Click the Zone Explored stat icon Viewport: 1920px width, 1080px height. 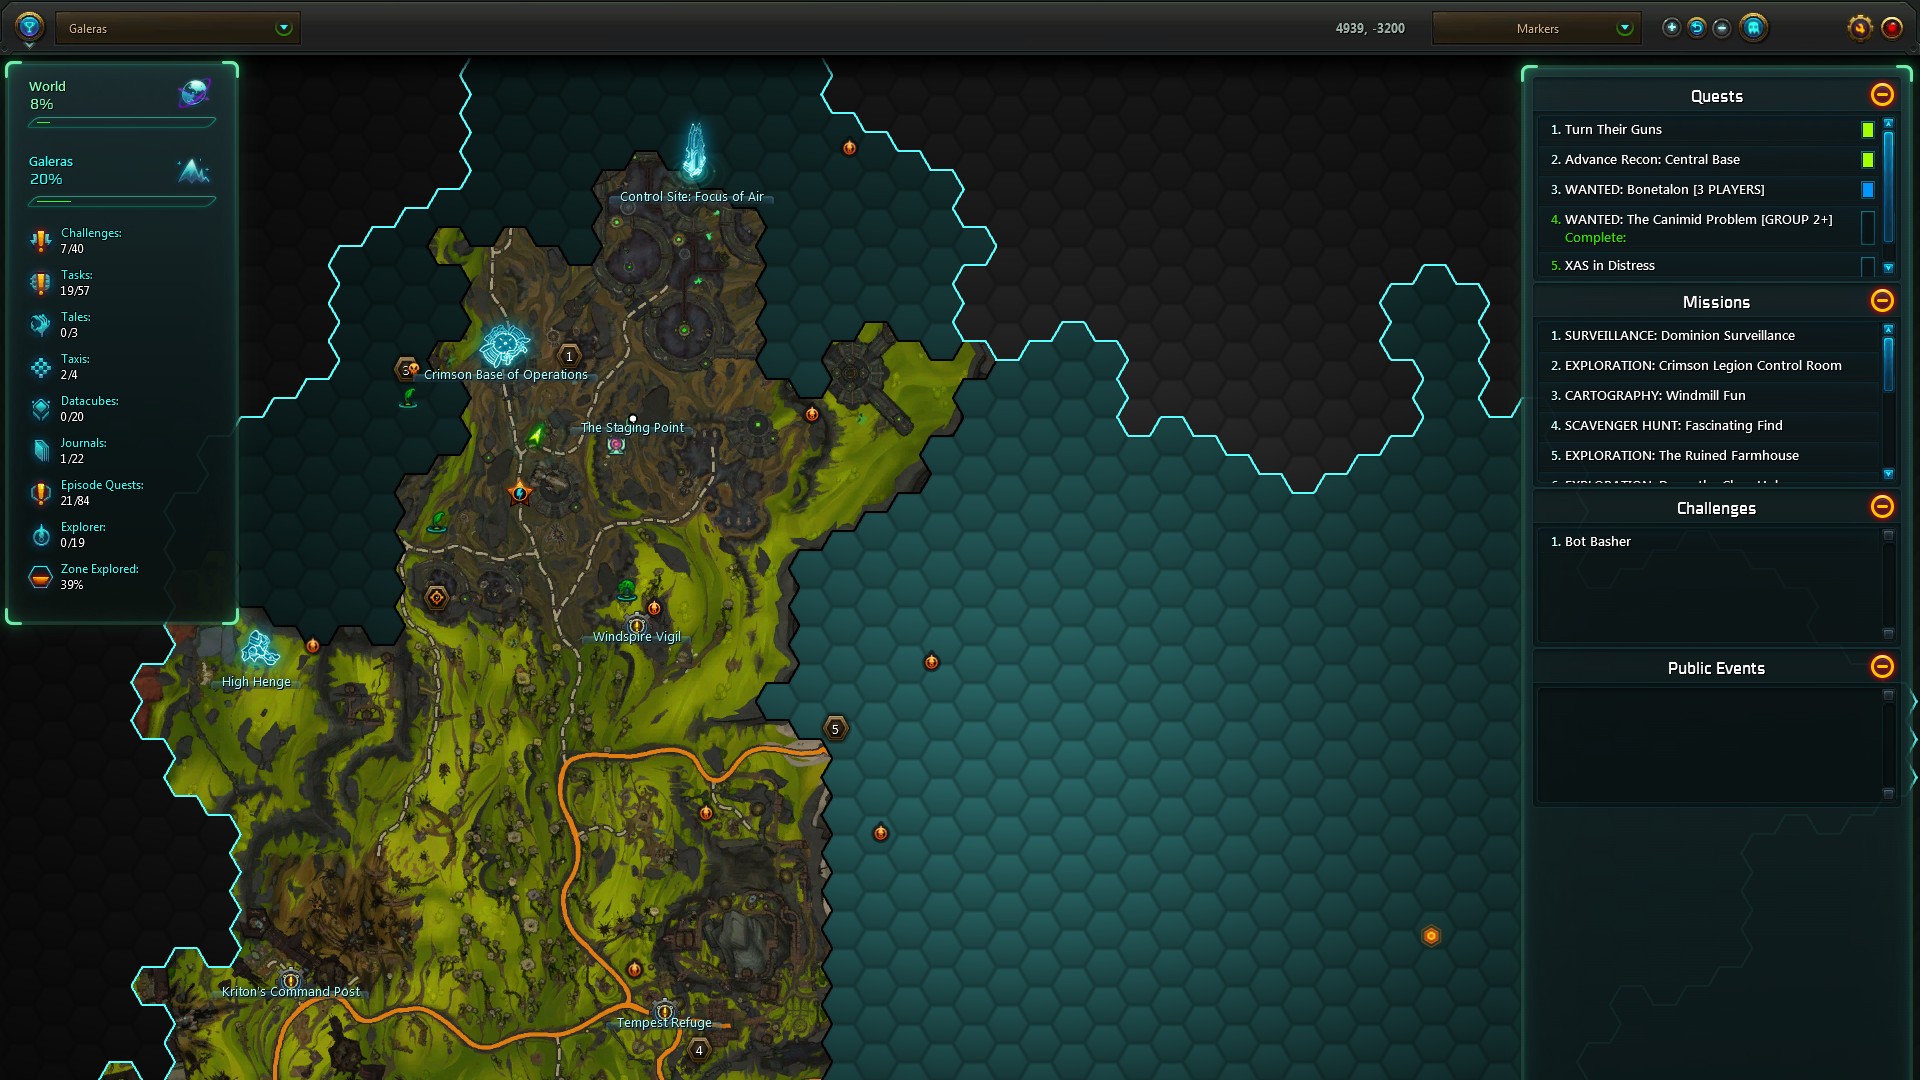coord(40,577)
